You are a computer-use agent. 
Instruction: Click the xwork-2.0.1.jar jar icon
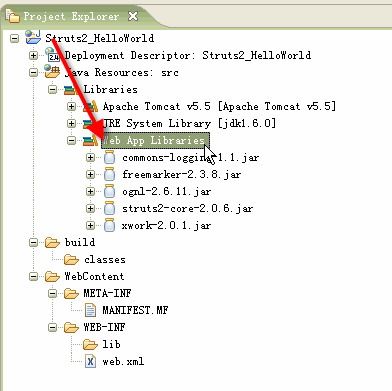point(109,225)
